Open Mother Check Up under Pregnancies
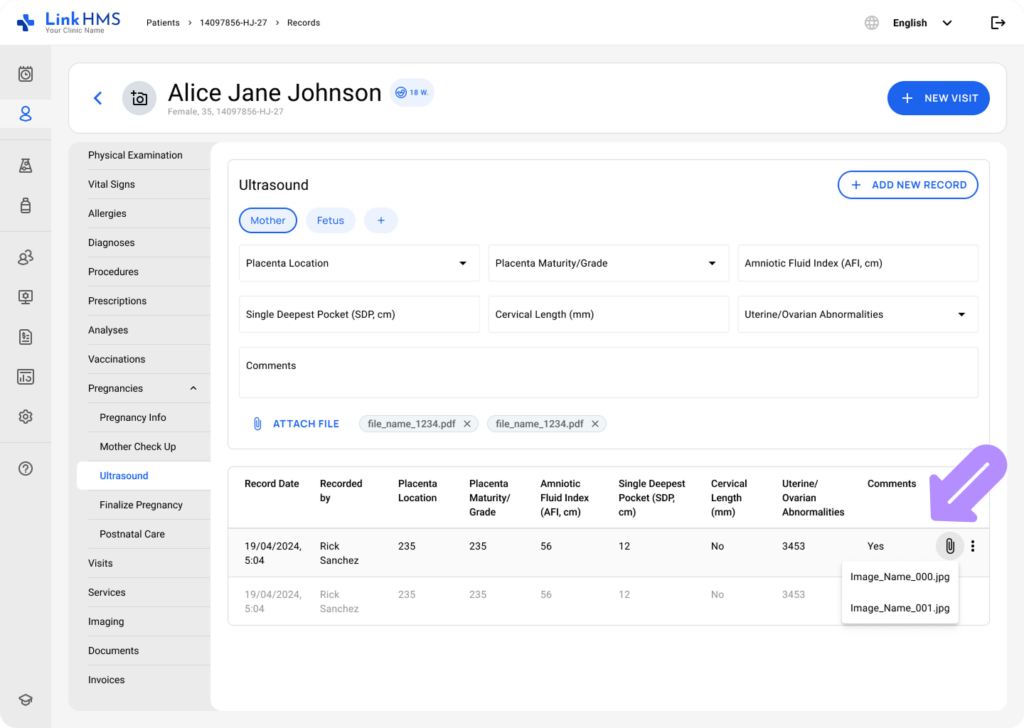The width and height of the screenshot is (1024, 728). click(x=138, y=447)
